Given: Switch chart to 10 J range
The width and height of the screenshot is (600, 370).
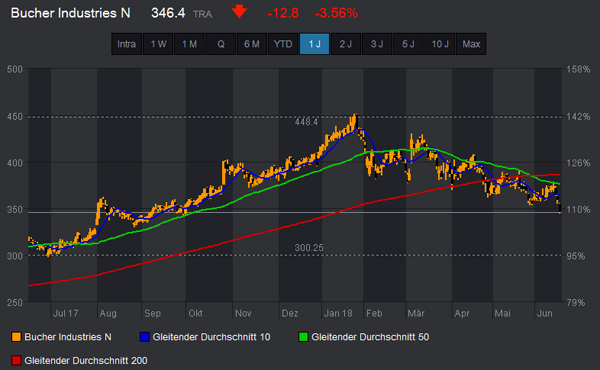Looking at the screenshot, I should click(x=440, y=44).
